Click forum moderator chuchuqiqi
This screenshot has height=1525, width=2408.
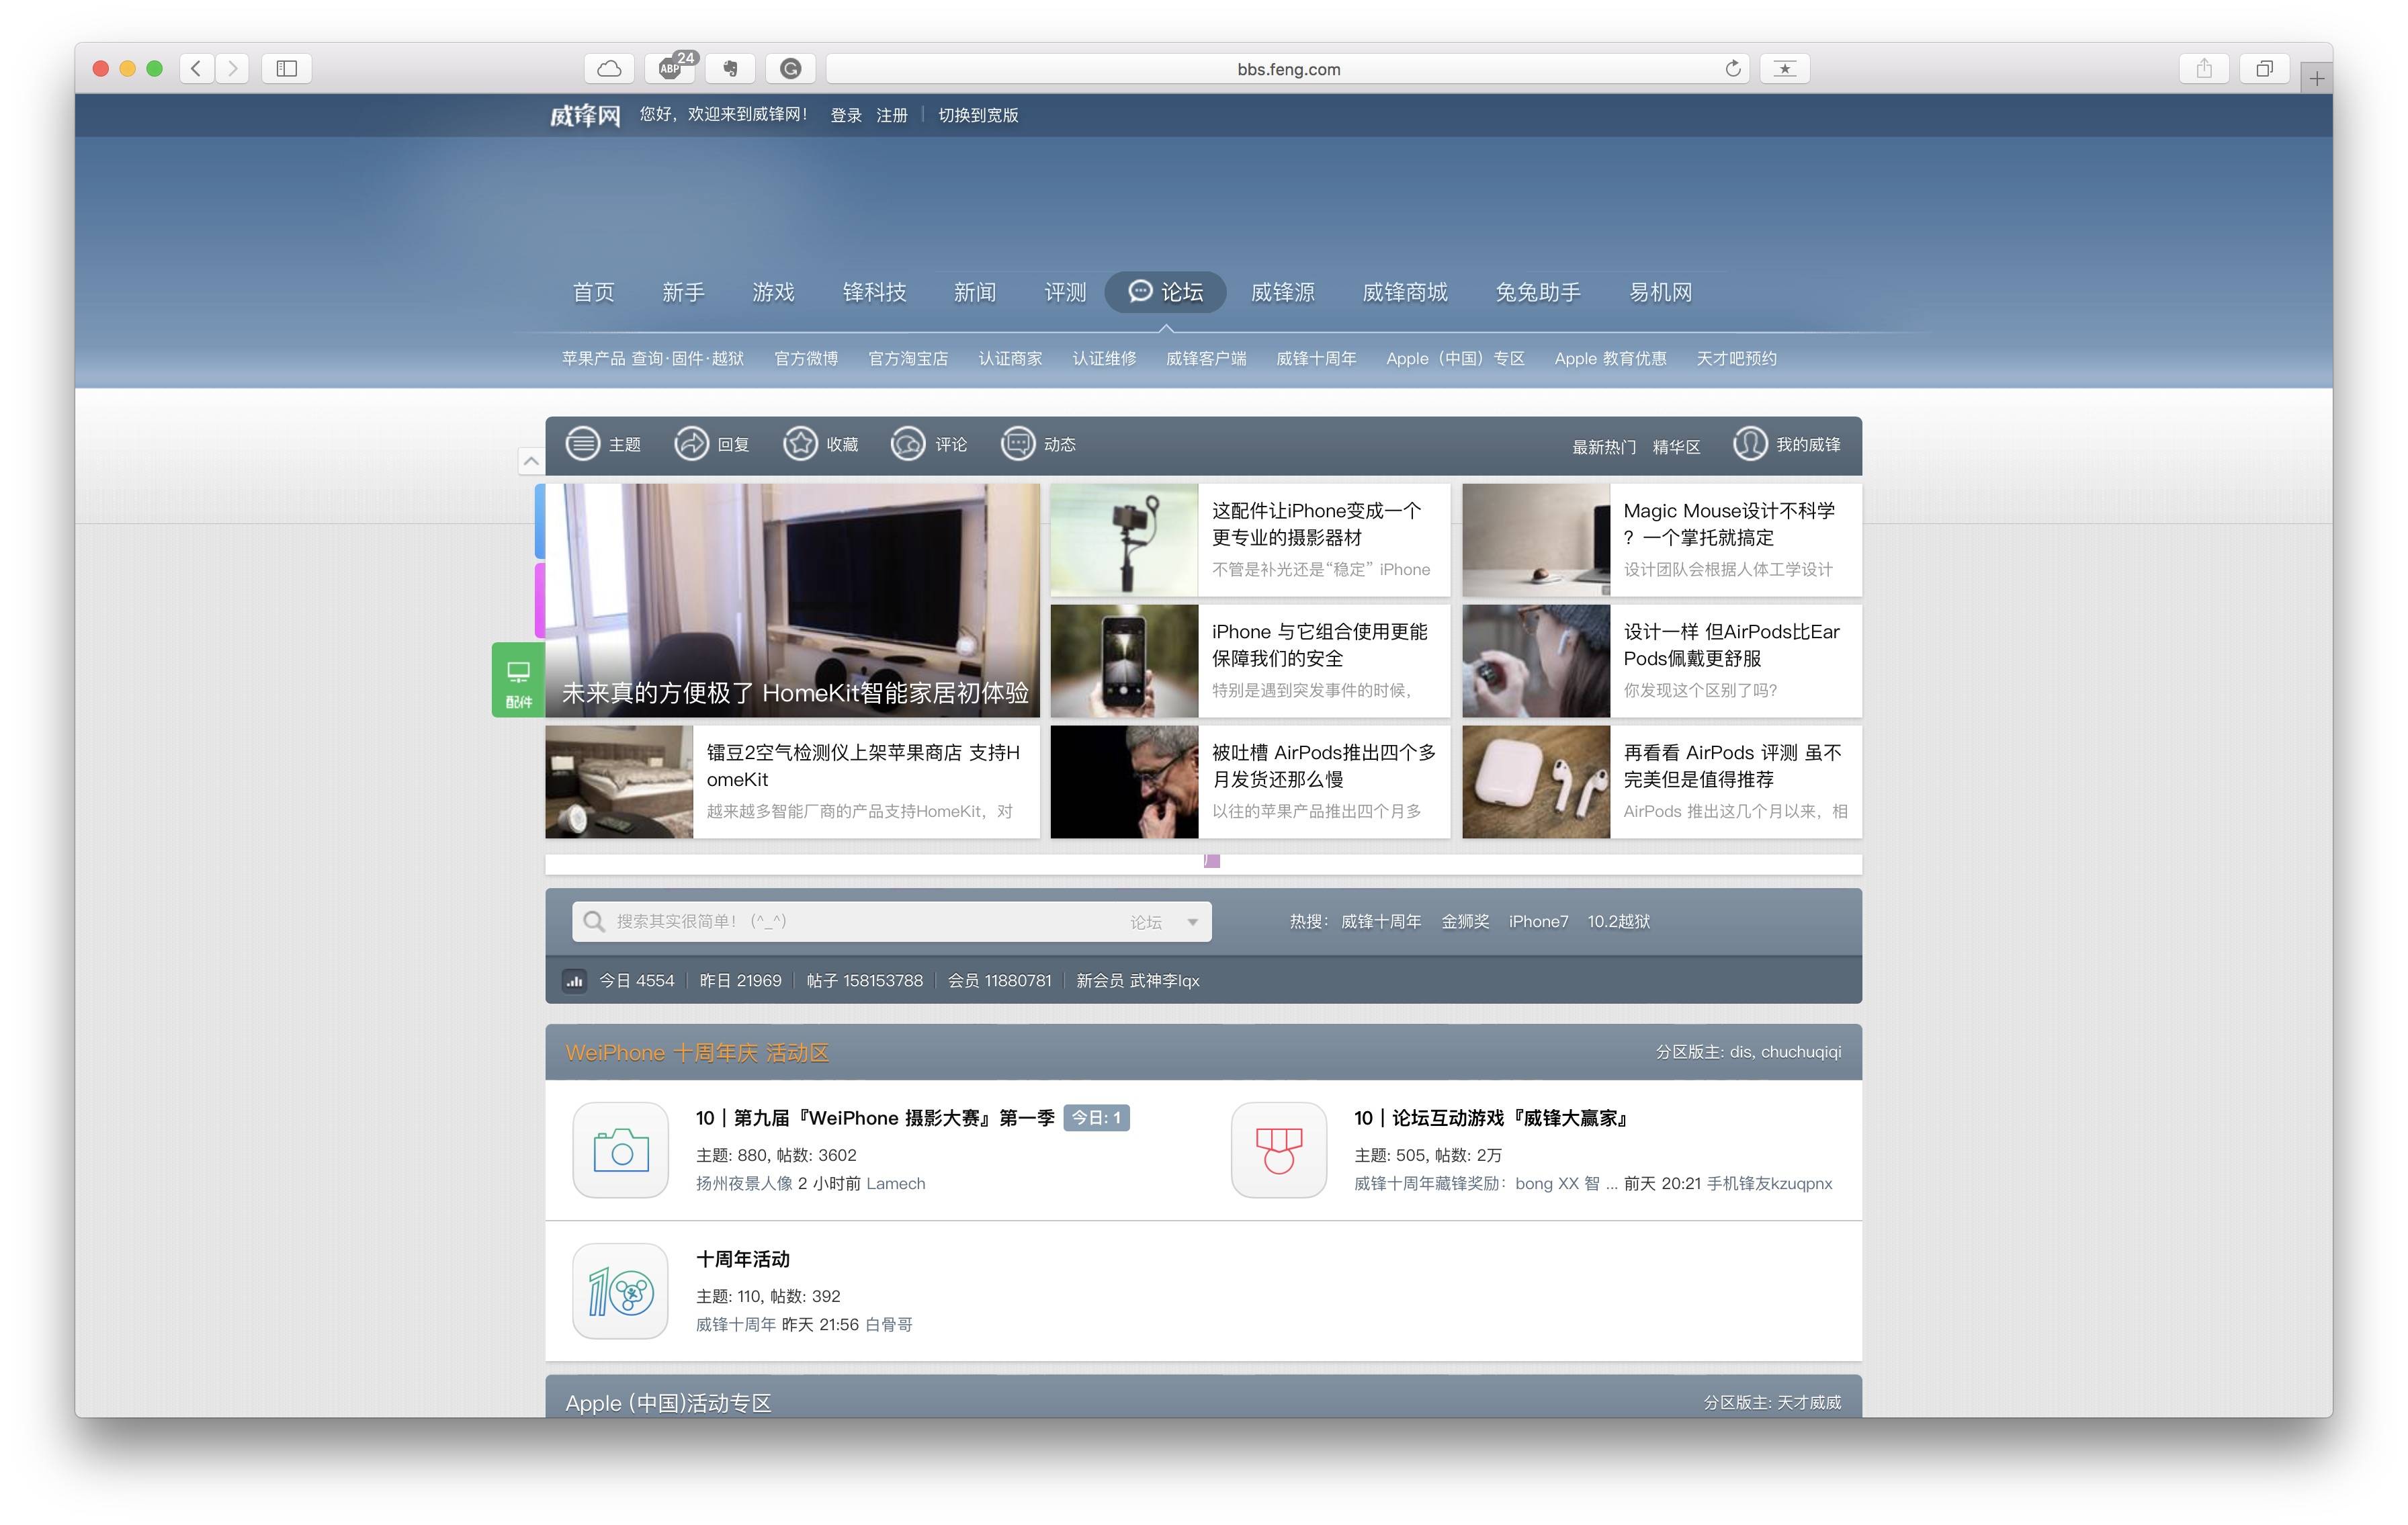click(x=1800, y=1052)
